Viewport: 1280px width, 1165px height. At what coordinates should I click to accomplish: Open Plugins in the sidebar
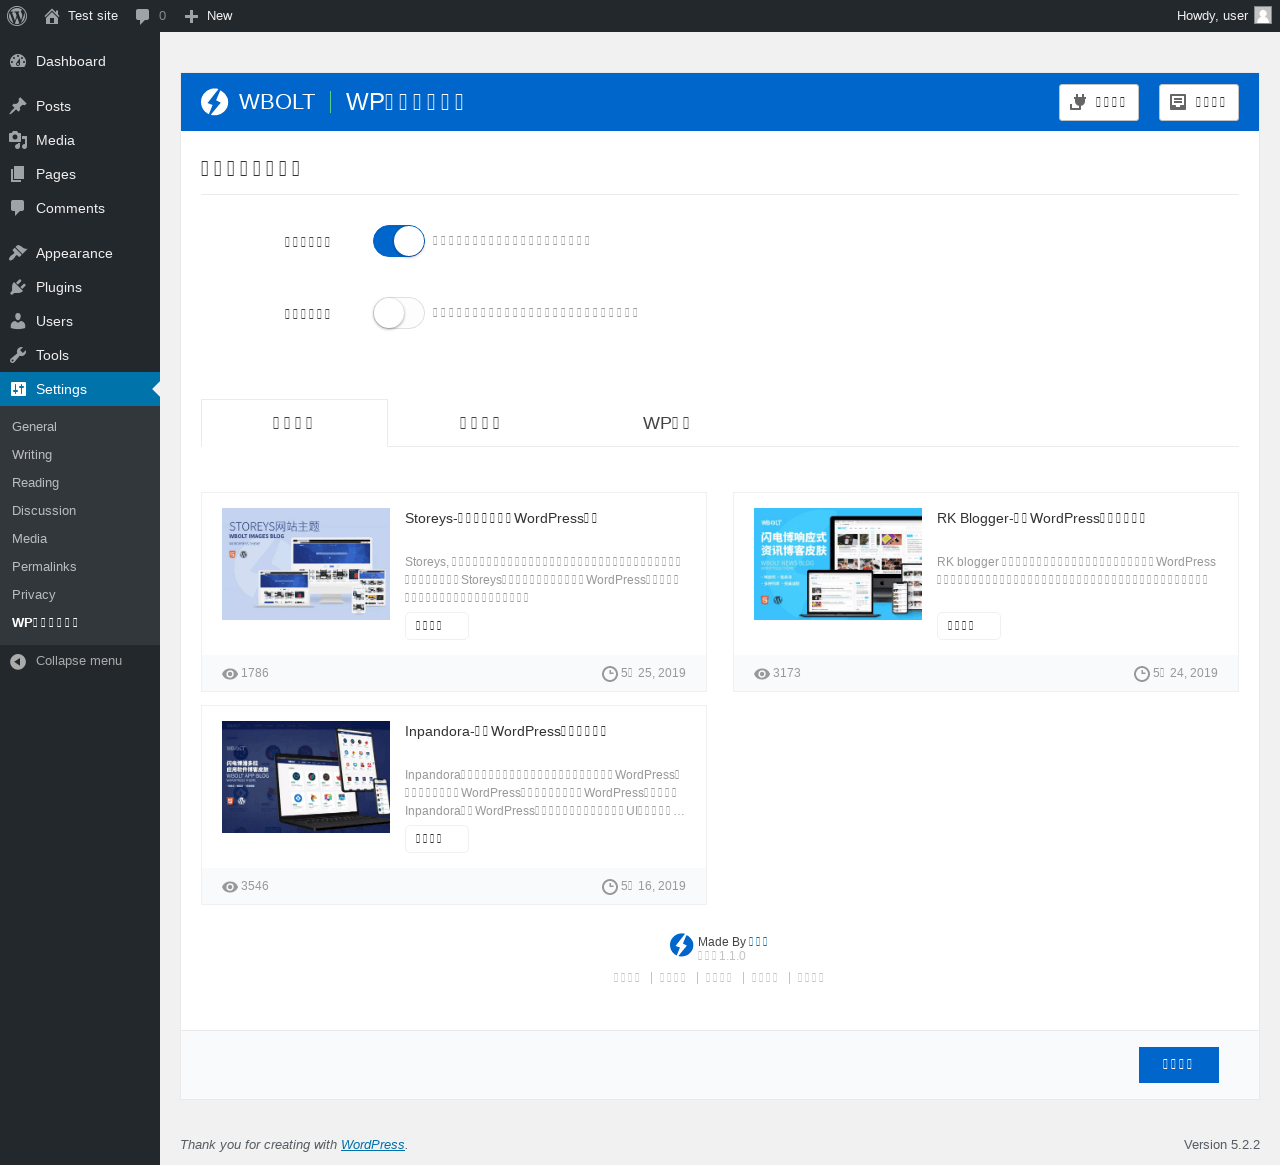[80, 287]
